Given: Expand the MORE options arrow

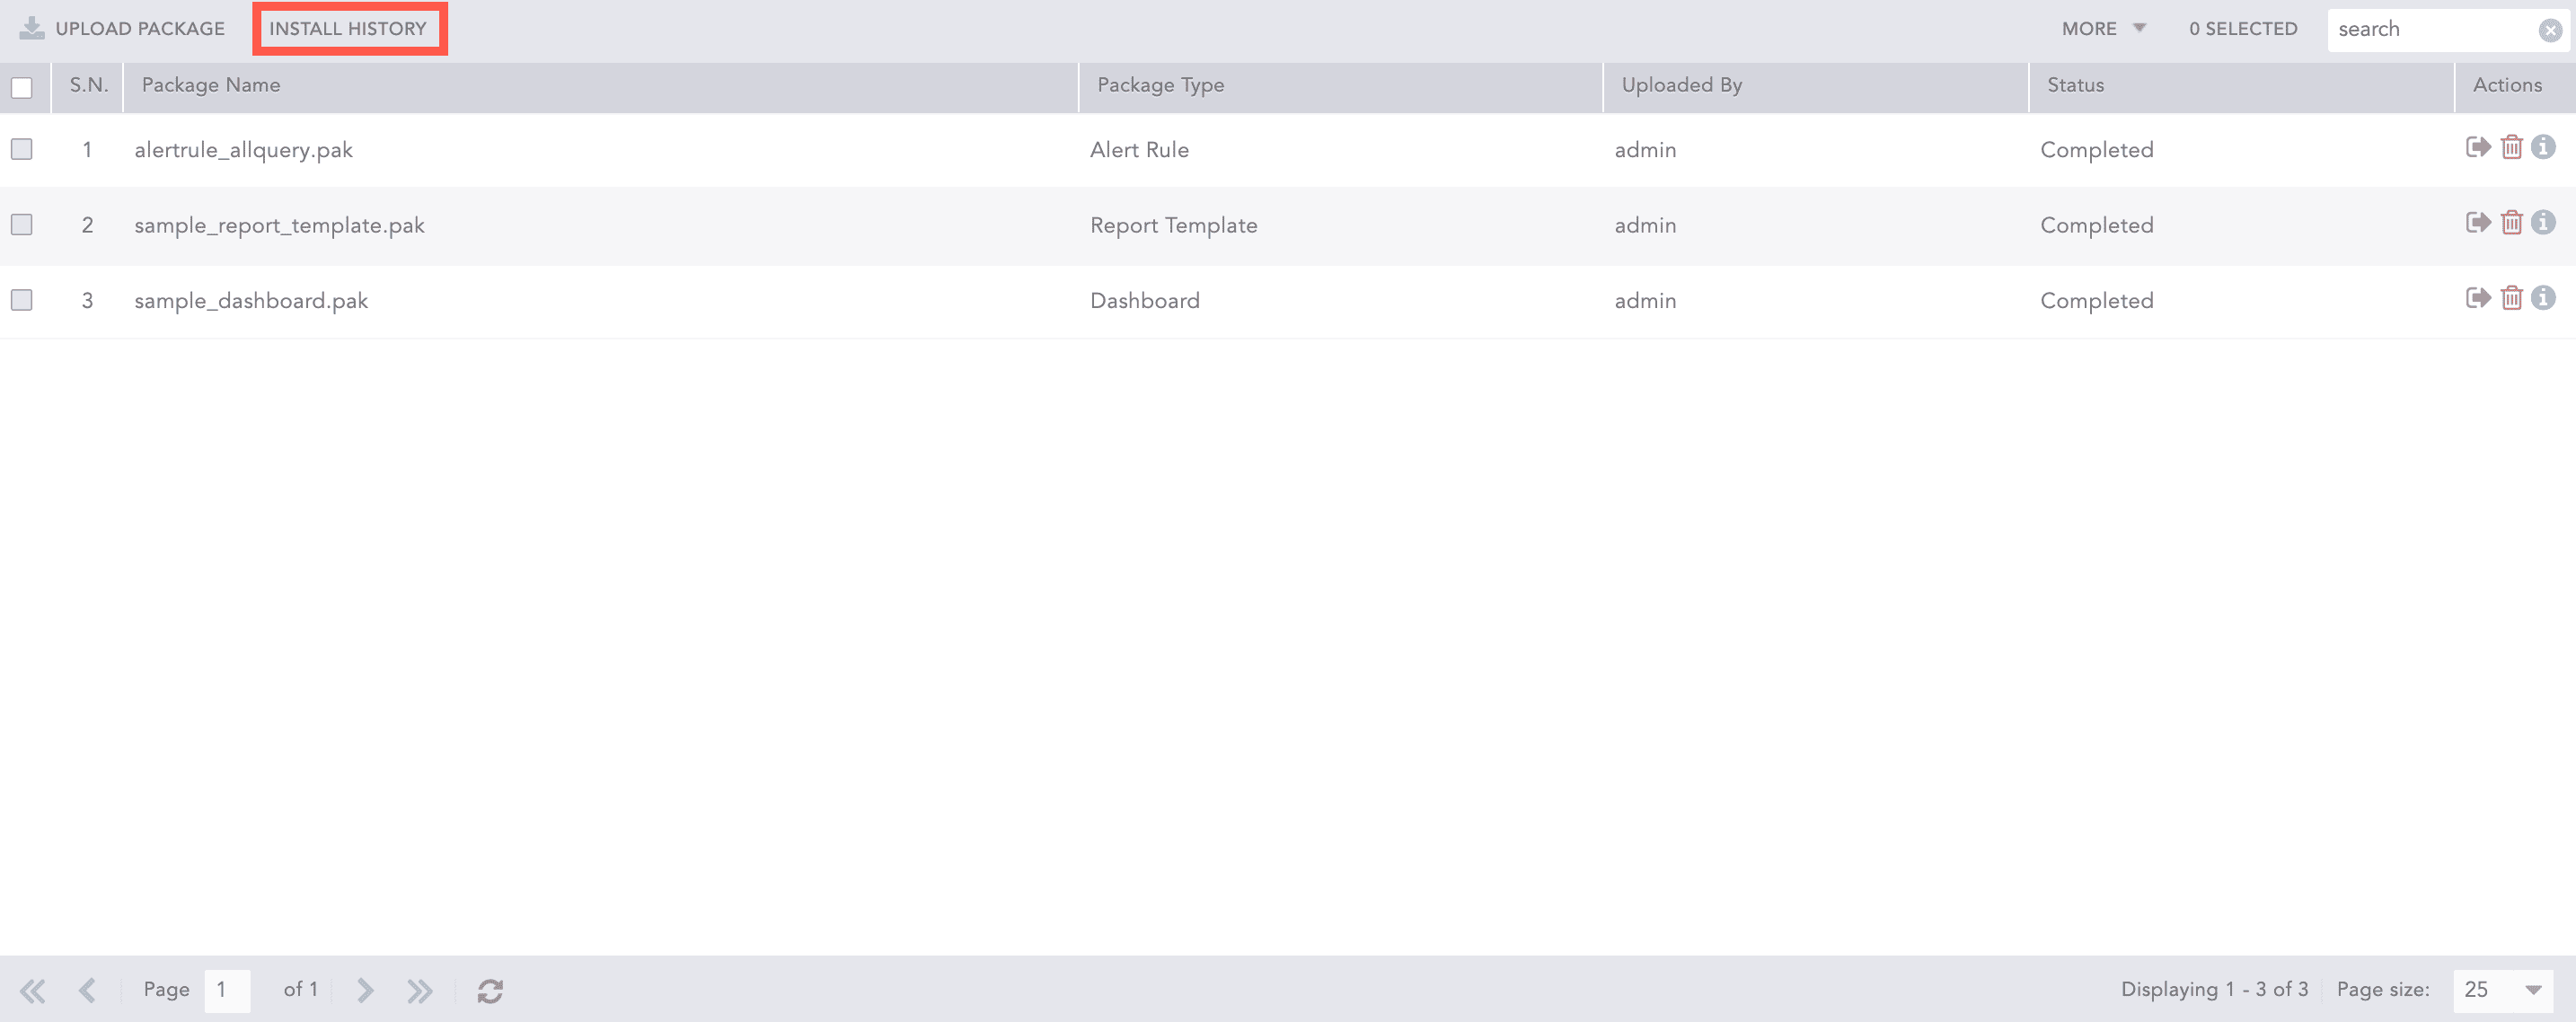Looking at the screenshot, I should tap(2140, 28).
